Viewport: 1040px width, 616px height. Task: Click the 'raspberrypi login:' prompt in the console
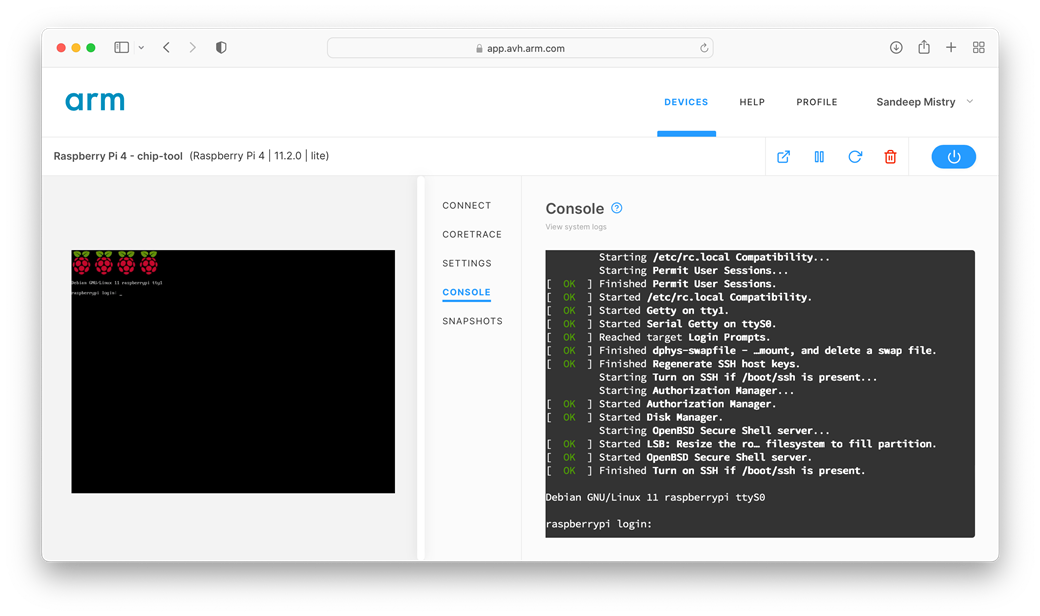pos(598,524)
